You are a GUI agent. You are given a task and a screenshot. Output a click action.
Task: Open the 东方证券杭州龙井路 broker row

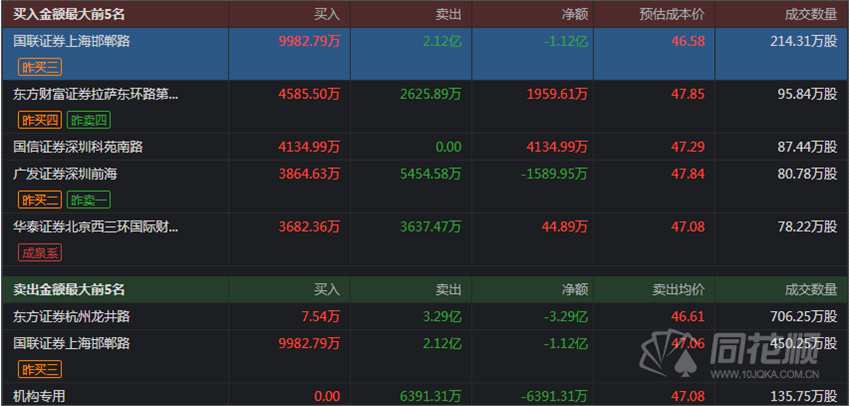tap(72, 316)
